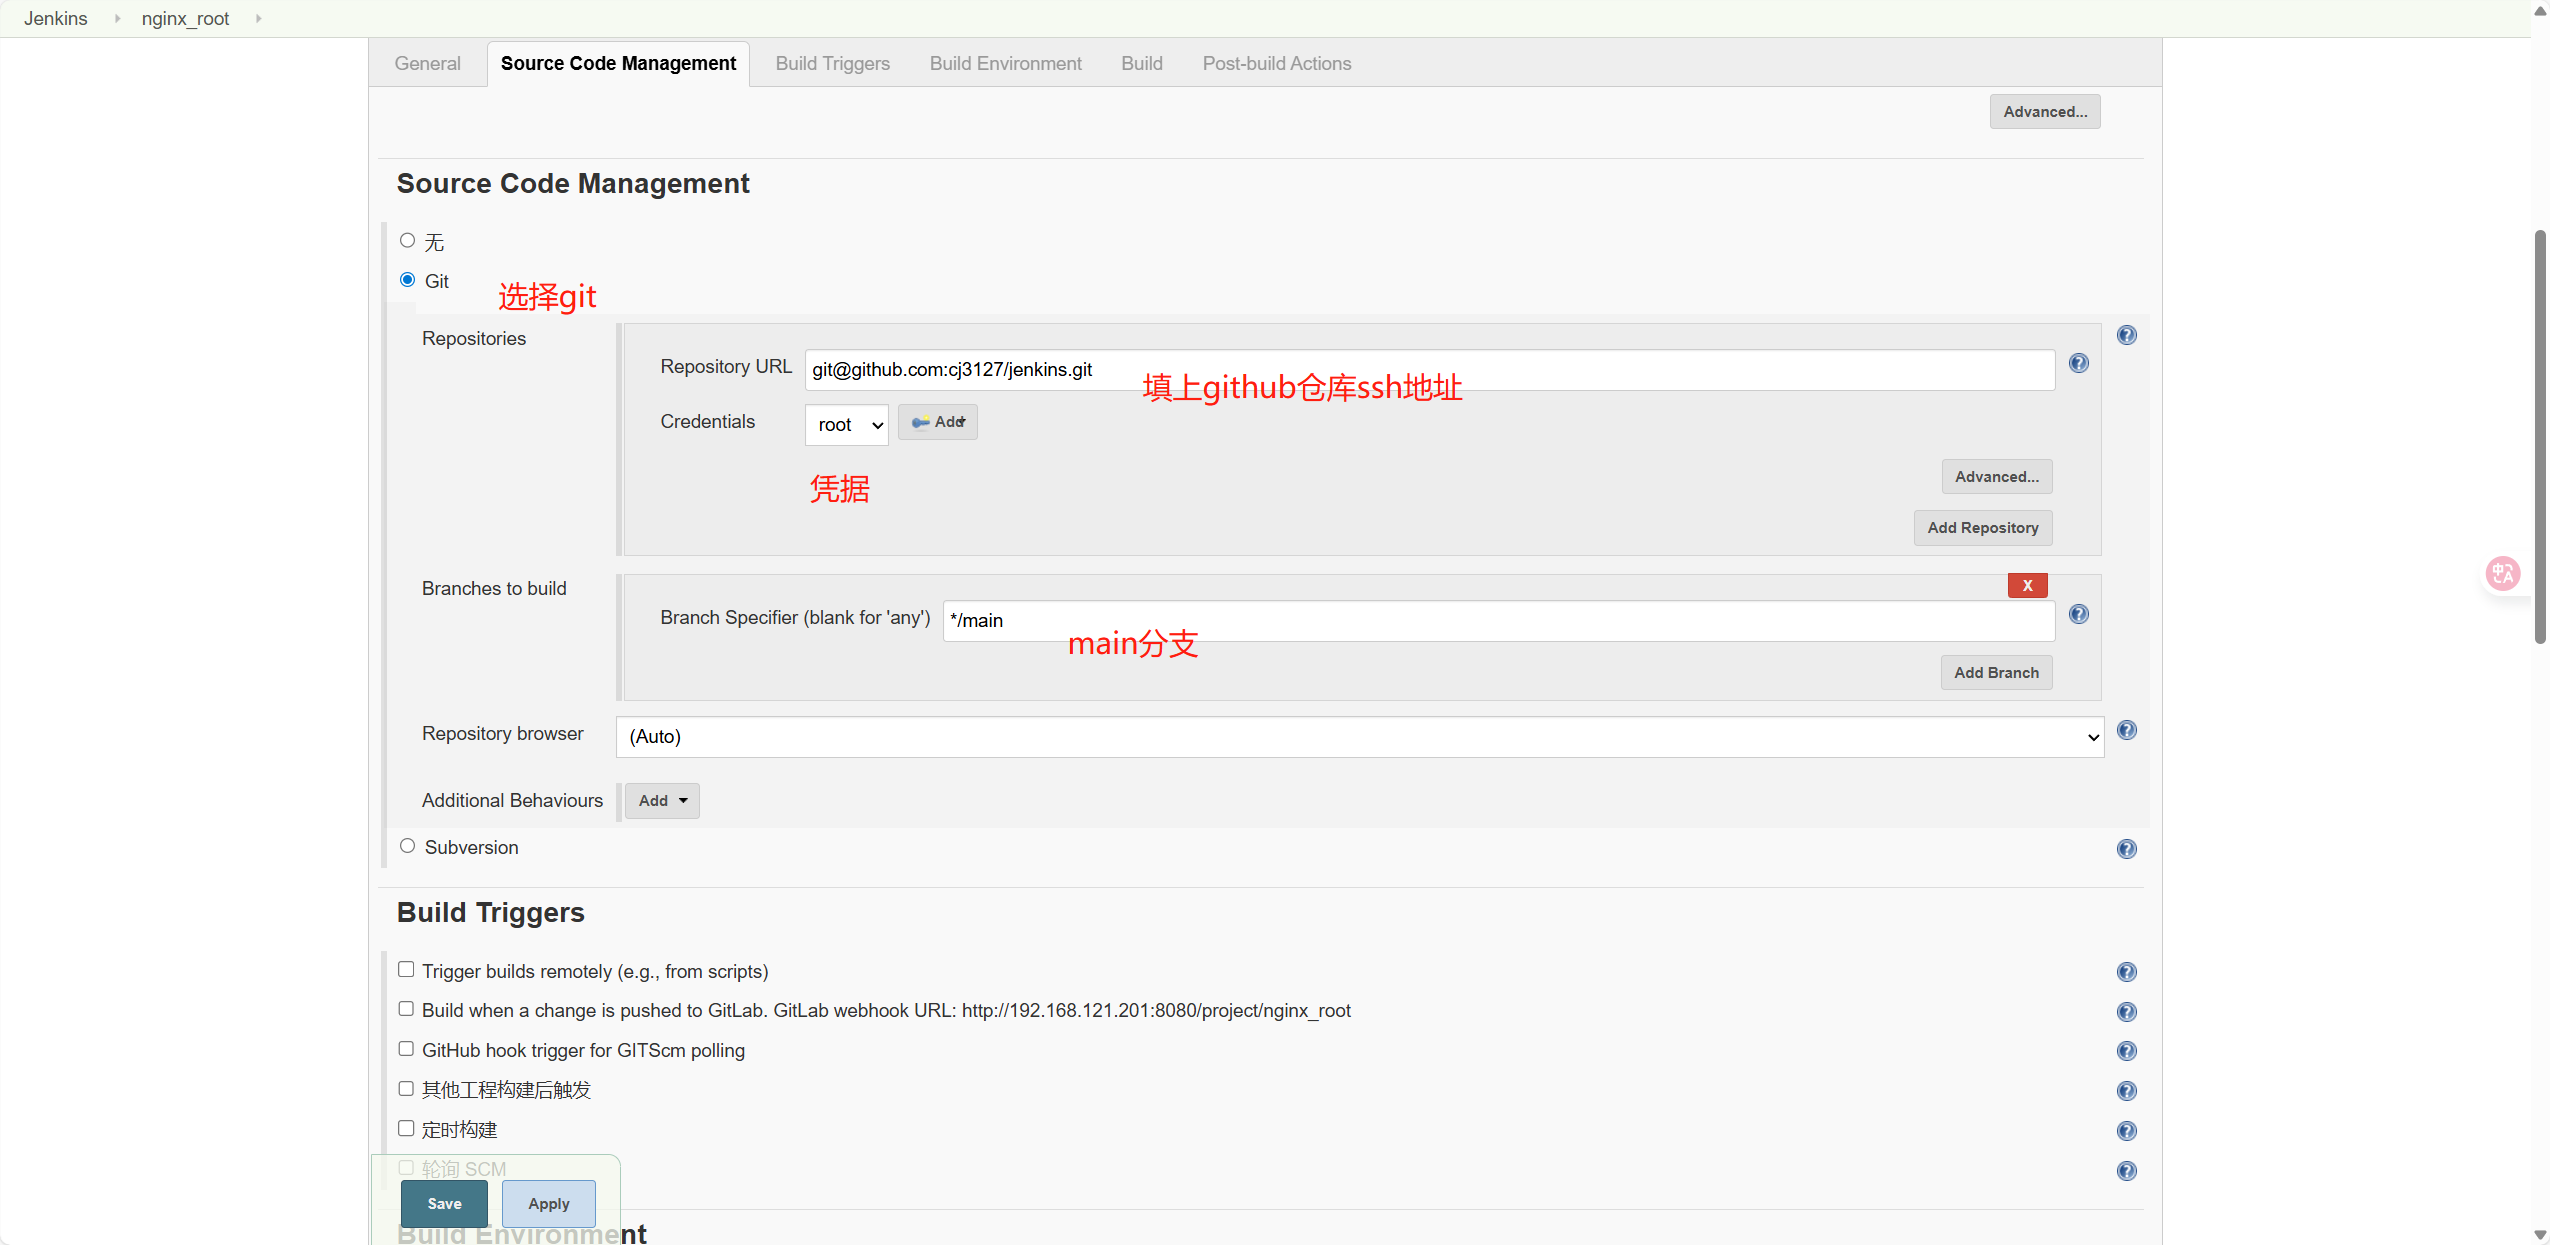Open help for 轮询 SCM option
Screen dimensions: 2550x1245
(2126, 1171)
